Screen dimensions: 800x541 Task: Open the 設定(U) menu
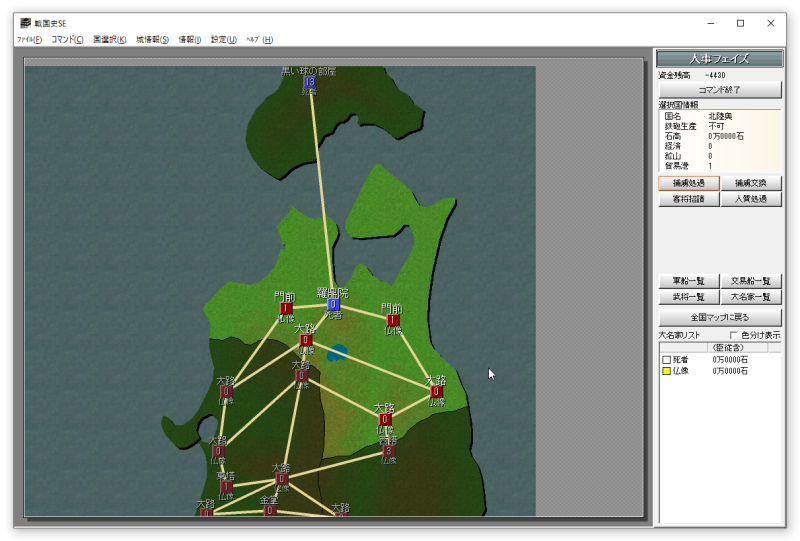pyautogui.click(x=224, y=39)
